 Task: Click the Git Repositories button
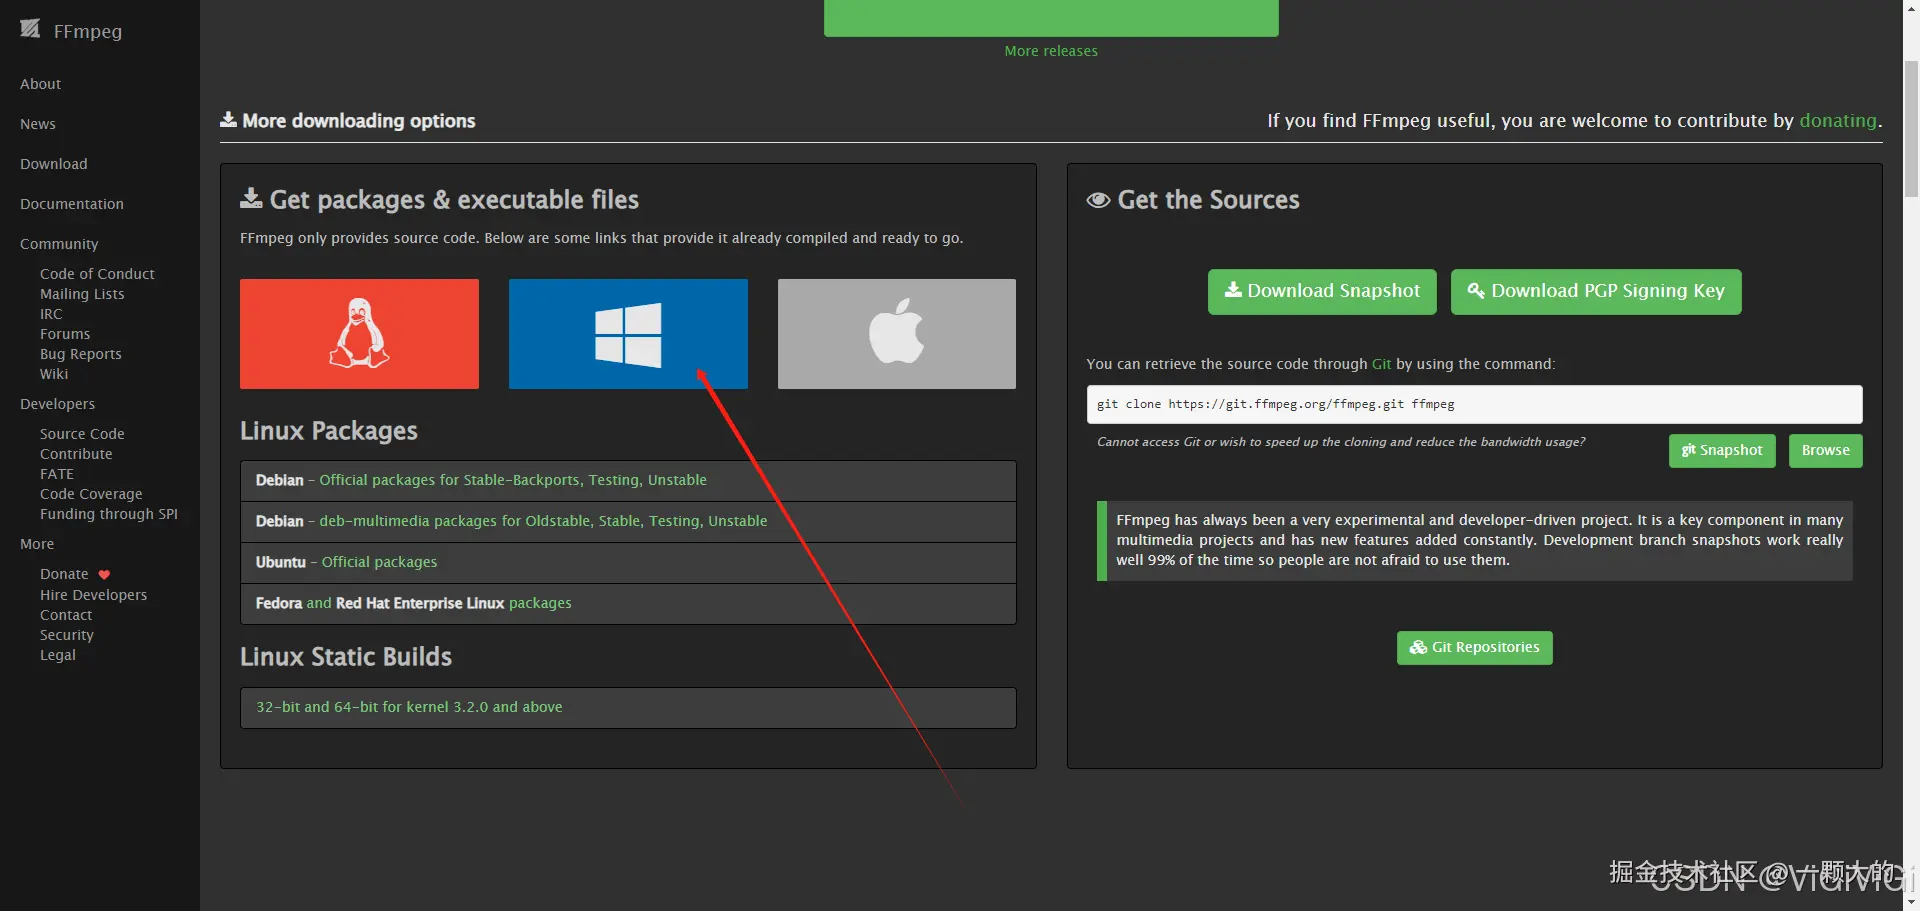(1475, 648)
